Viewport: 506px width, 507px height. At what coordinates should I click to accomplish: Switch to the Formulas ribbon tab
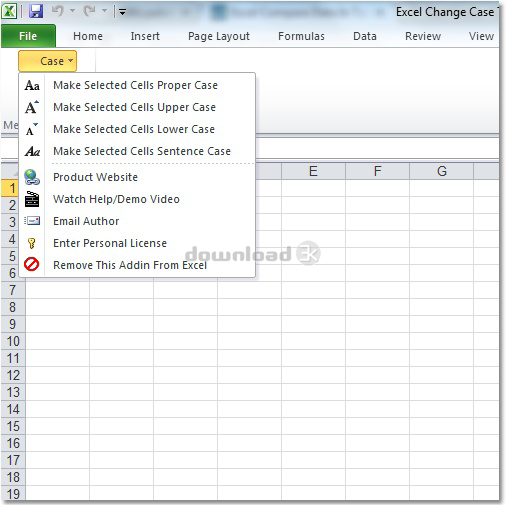(x=301, y=36)
